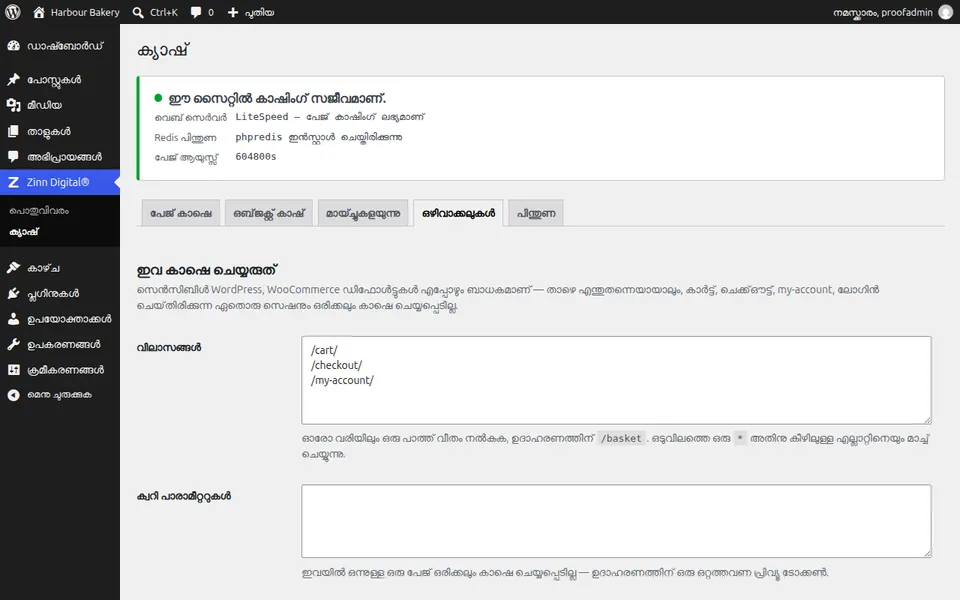The width and height of the screenshot is (960, 600).
Task: Click the "phpredis" Redis support text
Action: pyautogui.click(x=258, y=137)
